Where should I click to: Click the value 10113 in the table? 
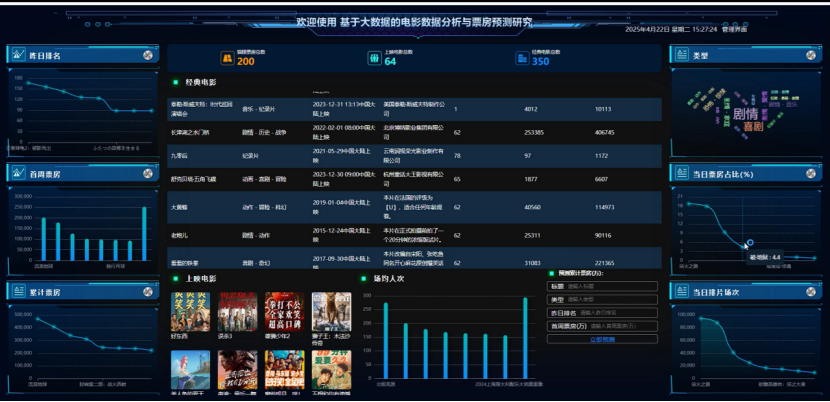(x=603, y=109)
